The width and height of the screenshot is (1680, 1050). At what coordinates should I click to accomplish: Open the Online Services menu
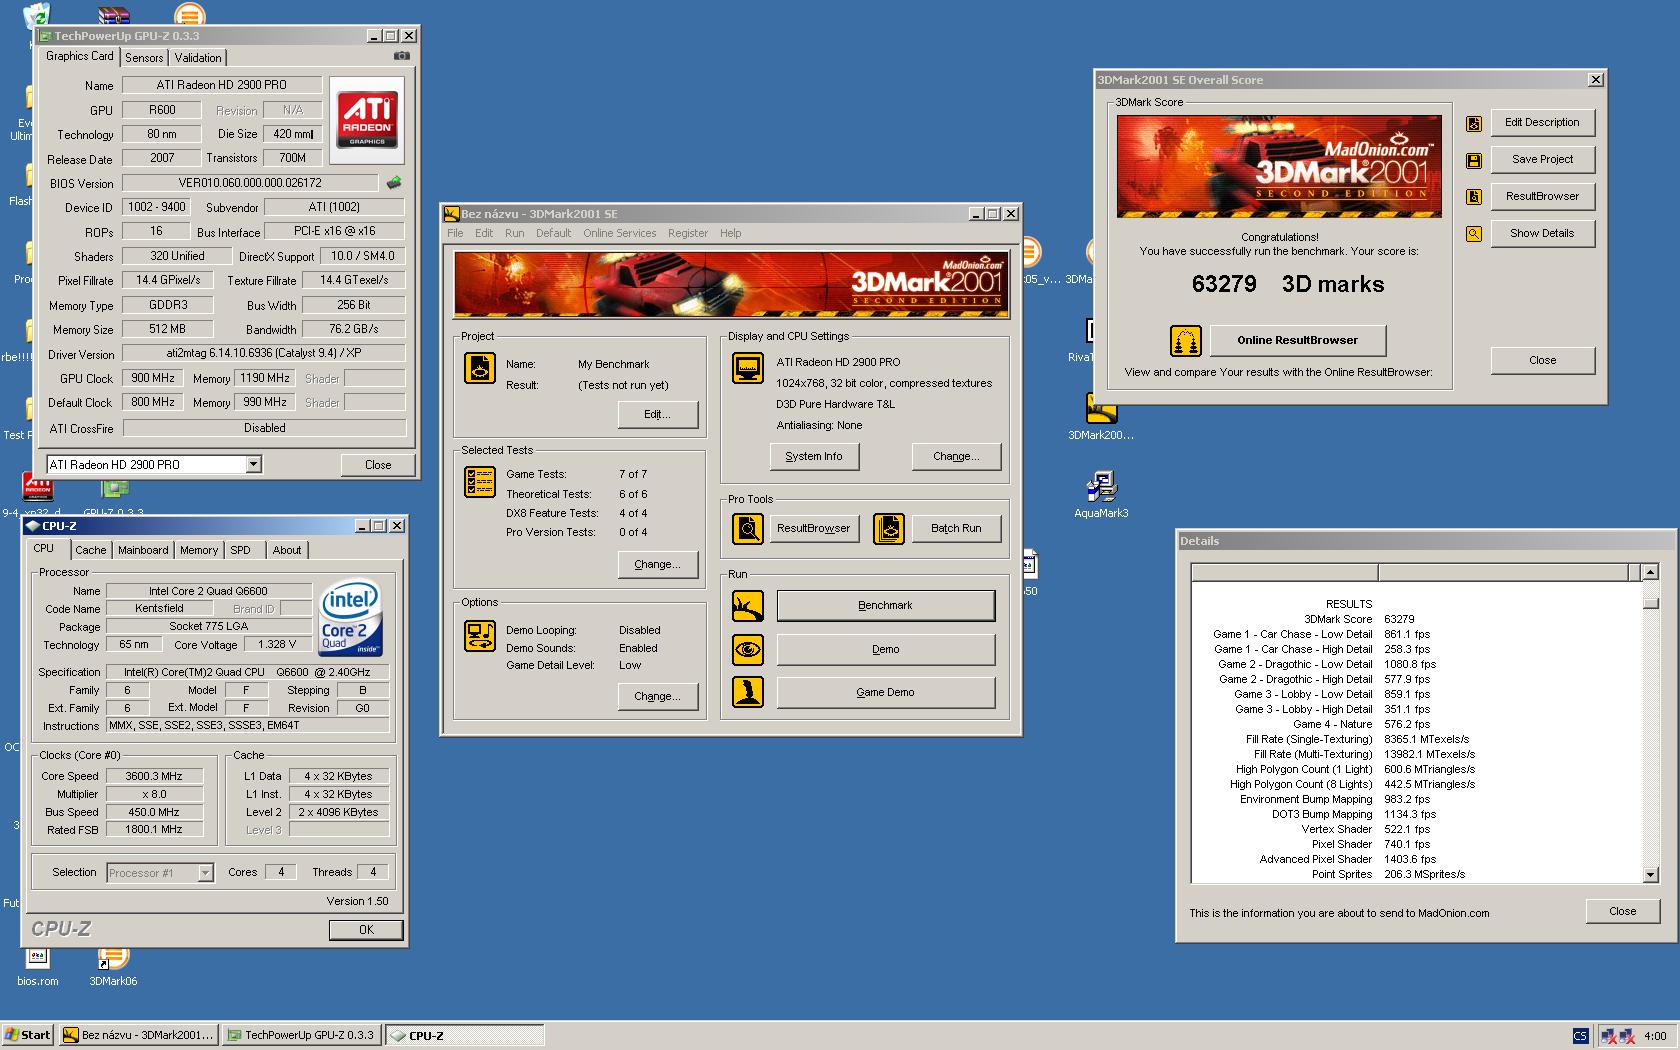[x=620, y=233]
